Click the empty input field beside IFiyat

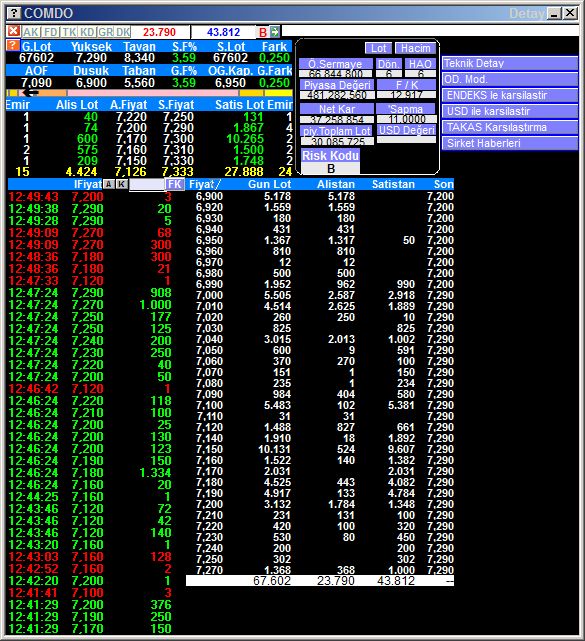pyautogui.click(x=147, y=184)
